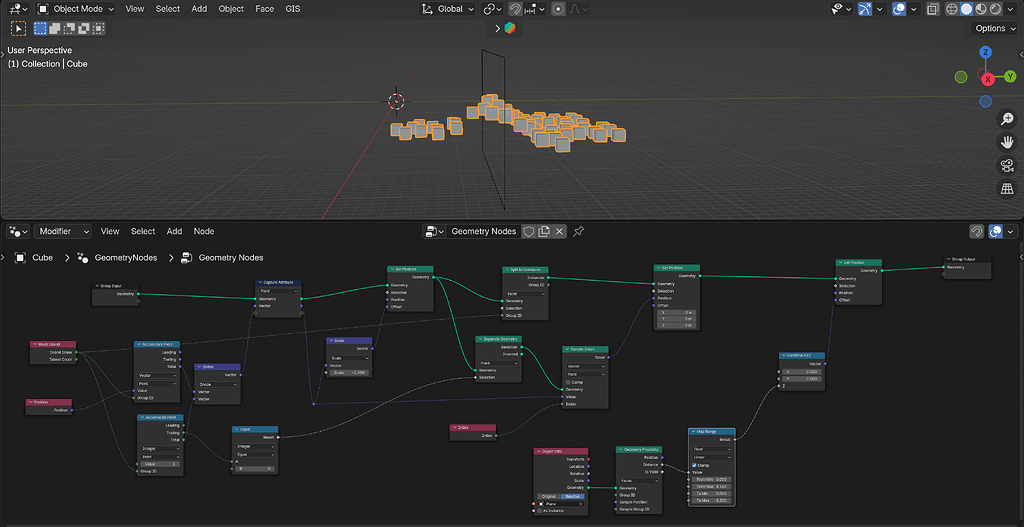Viewport: 1024px width, 527px height.
Task: Click the zoom magnifier viewport icon
Action: coord(1007,119)
